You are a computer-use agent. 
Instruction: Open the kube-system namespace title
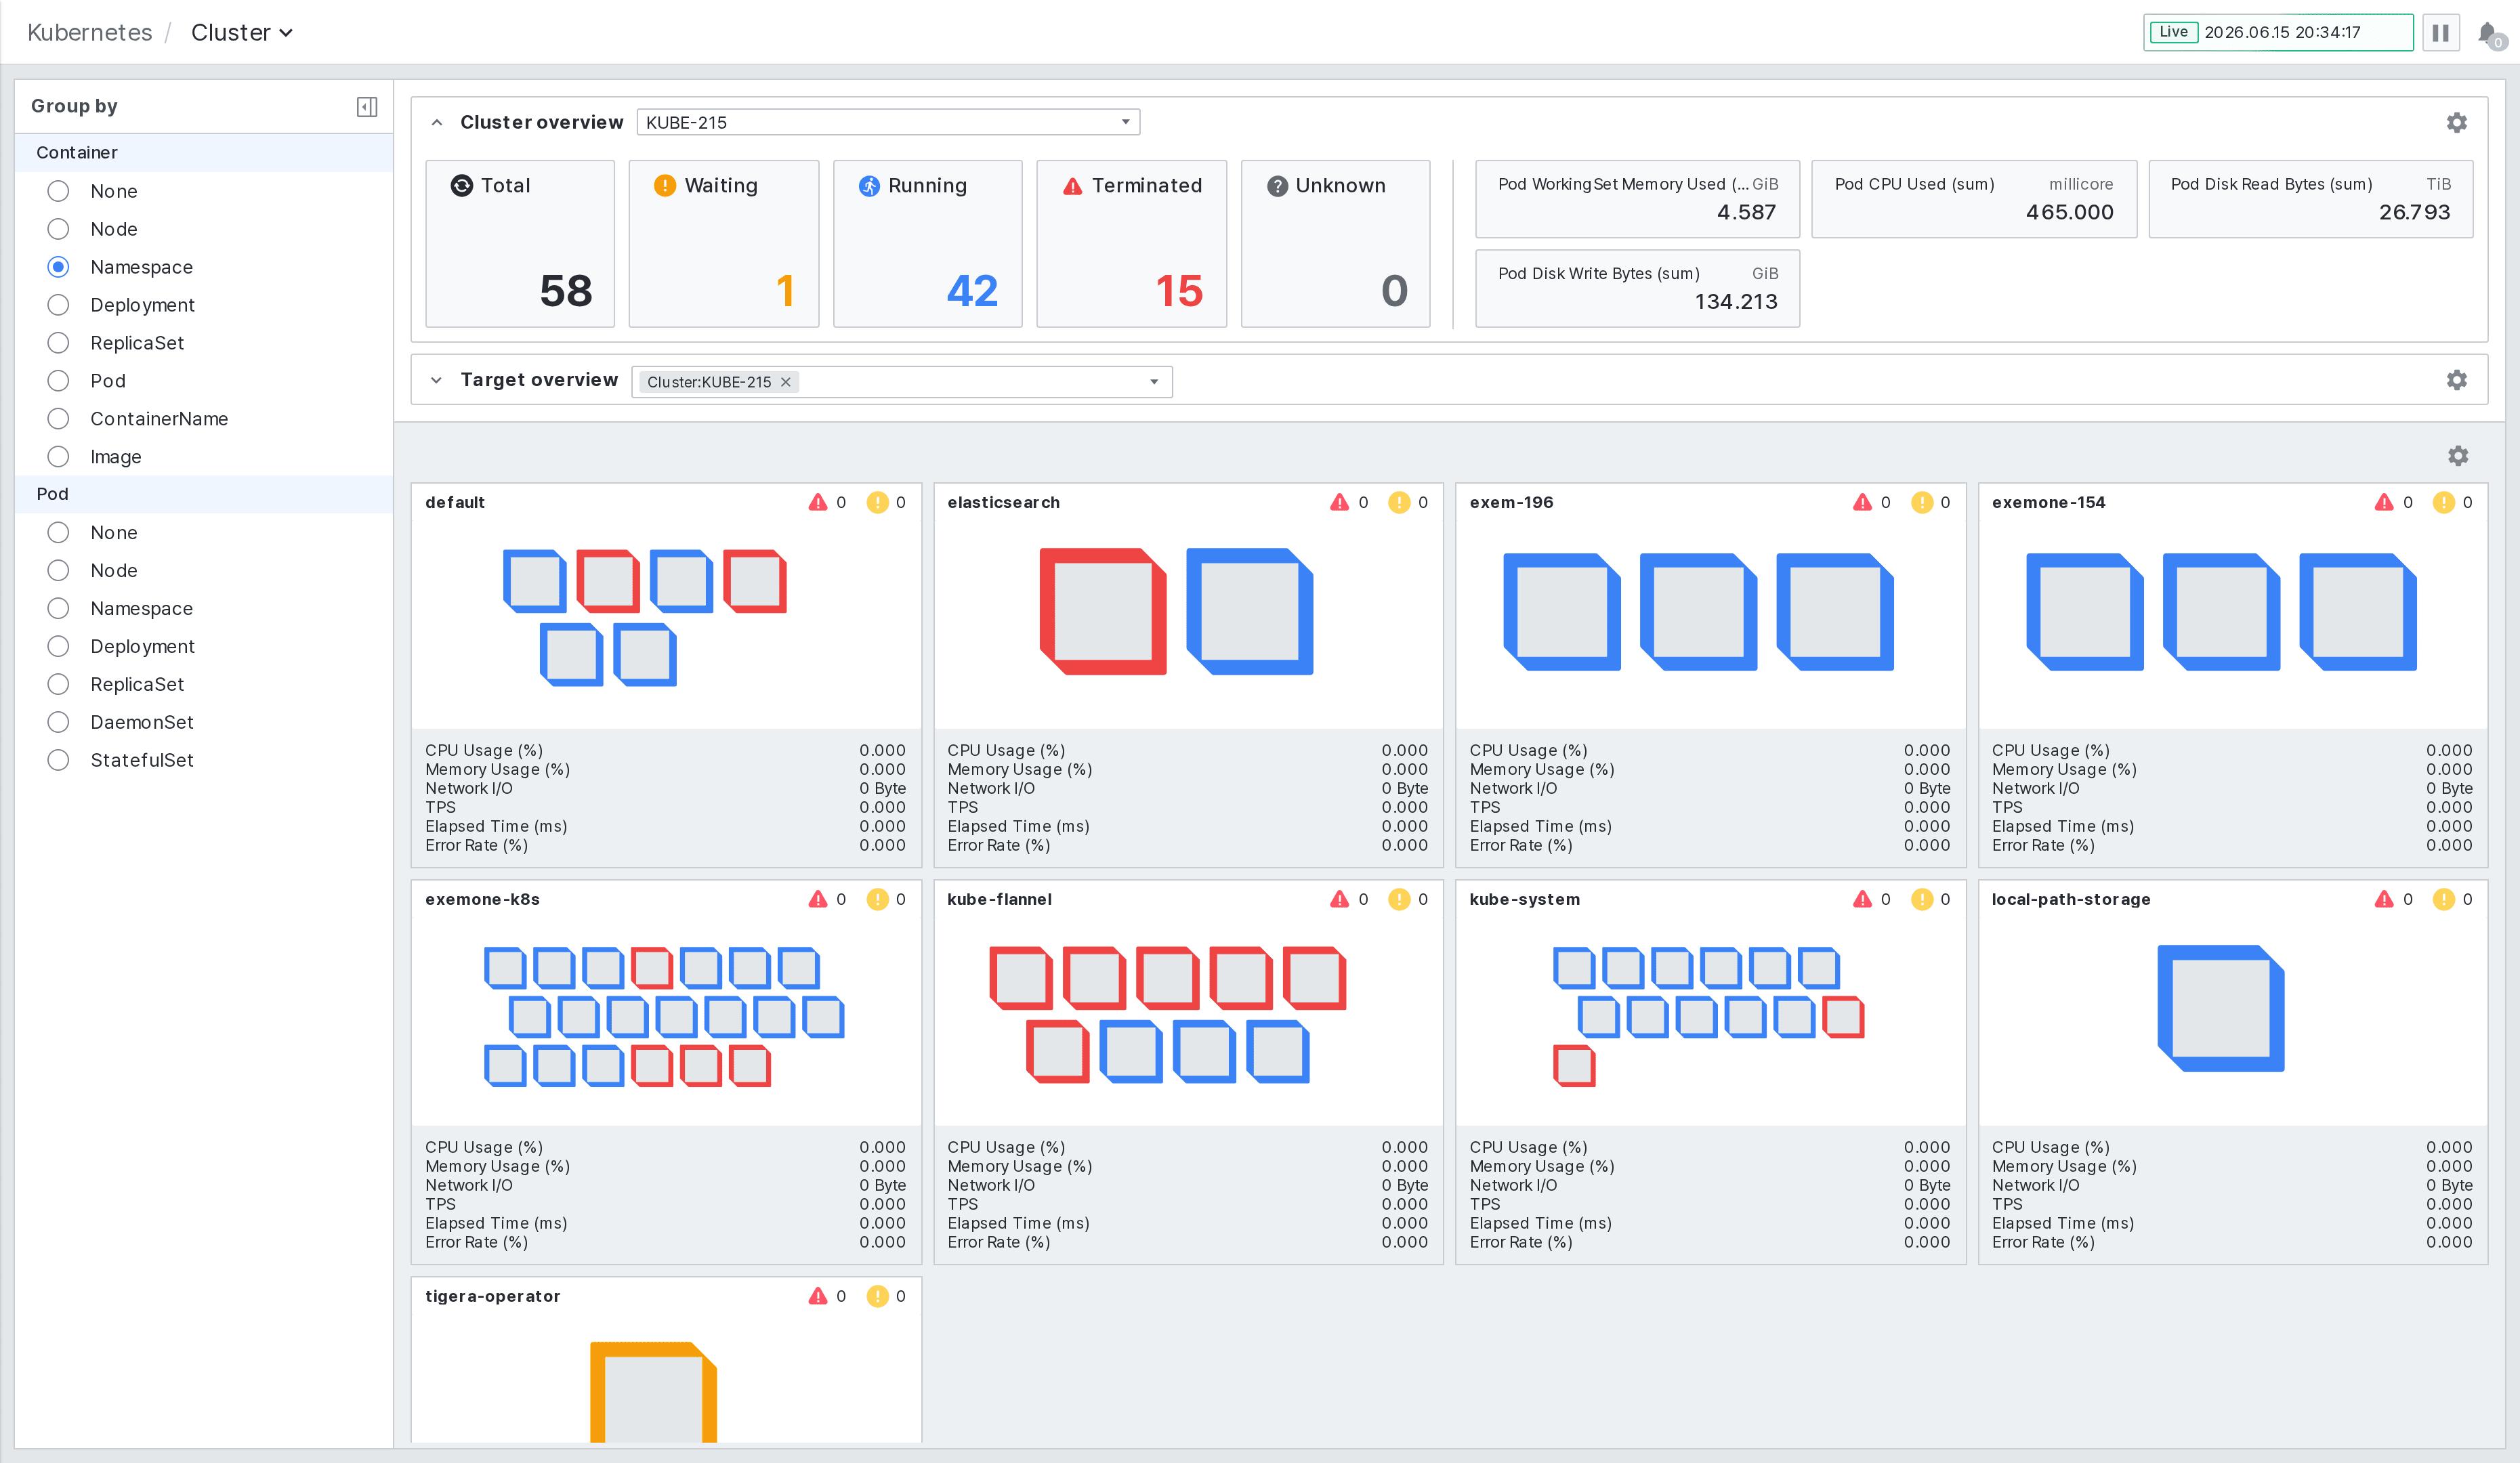[x=1525, y=899]
